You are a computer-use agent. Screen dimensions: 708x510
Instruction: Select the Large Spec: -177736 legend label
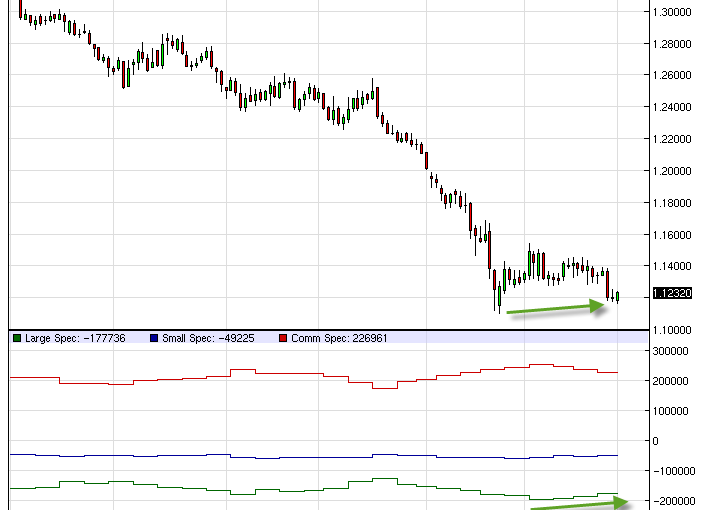point(75,338)
